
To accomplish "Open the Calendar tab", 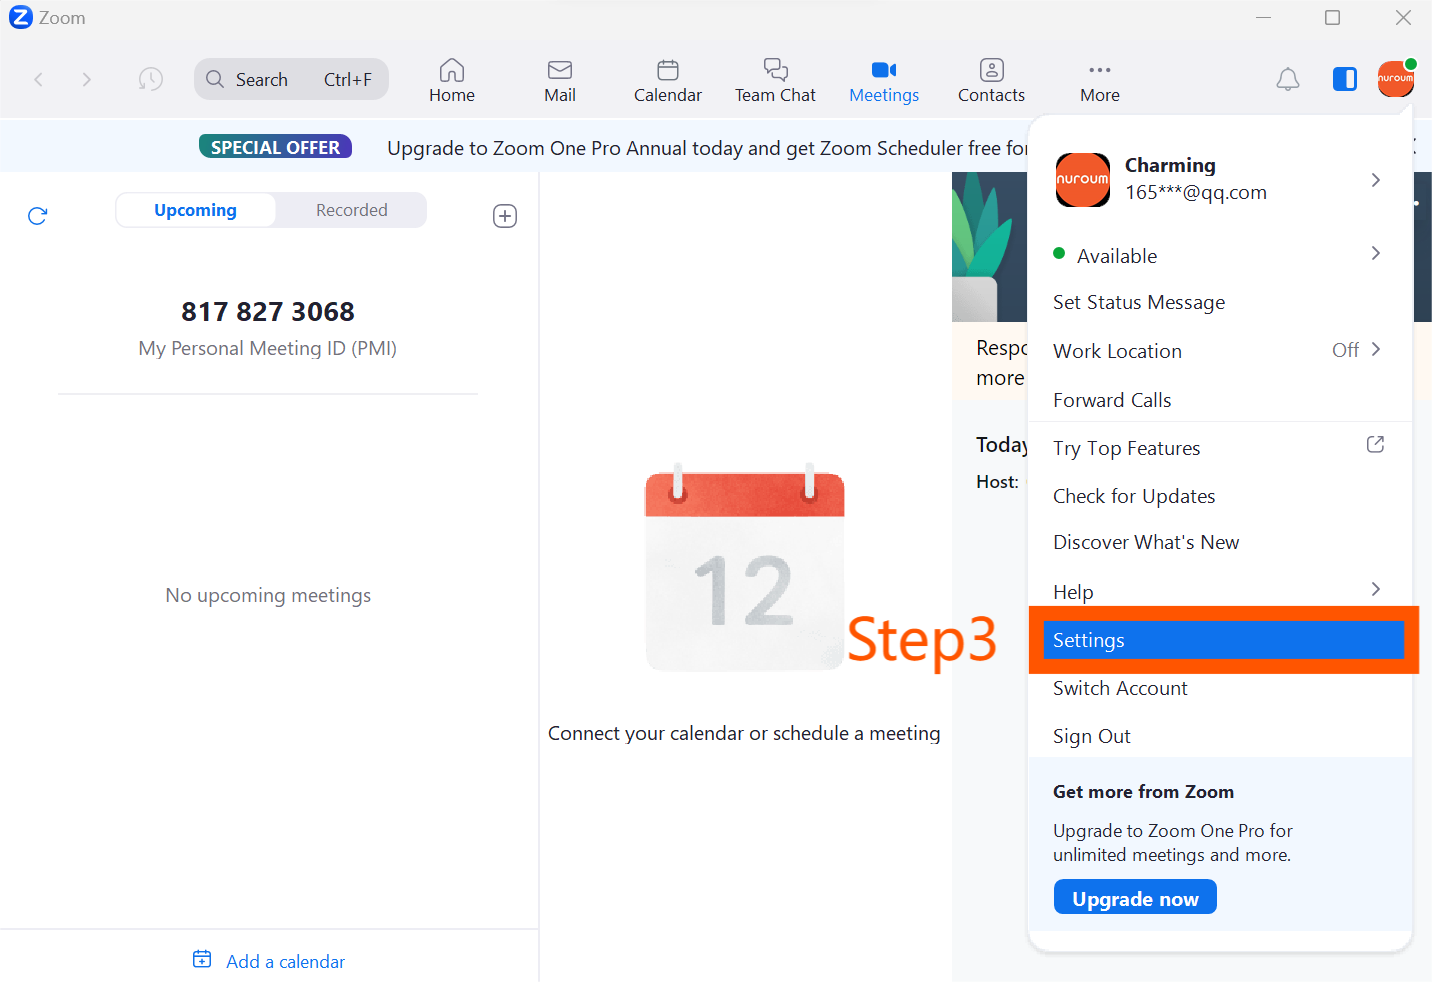I will [668, 81].
